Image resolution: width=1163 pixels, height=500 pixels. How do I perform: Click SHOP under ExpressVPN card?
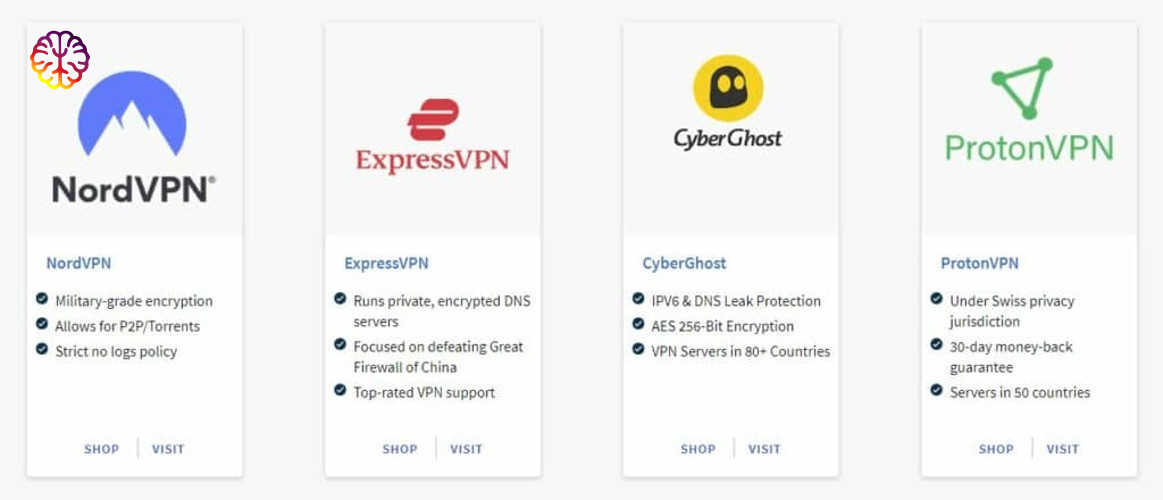tap(400, 449)
